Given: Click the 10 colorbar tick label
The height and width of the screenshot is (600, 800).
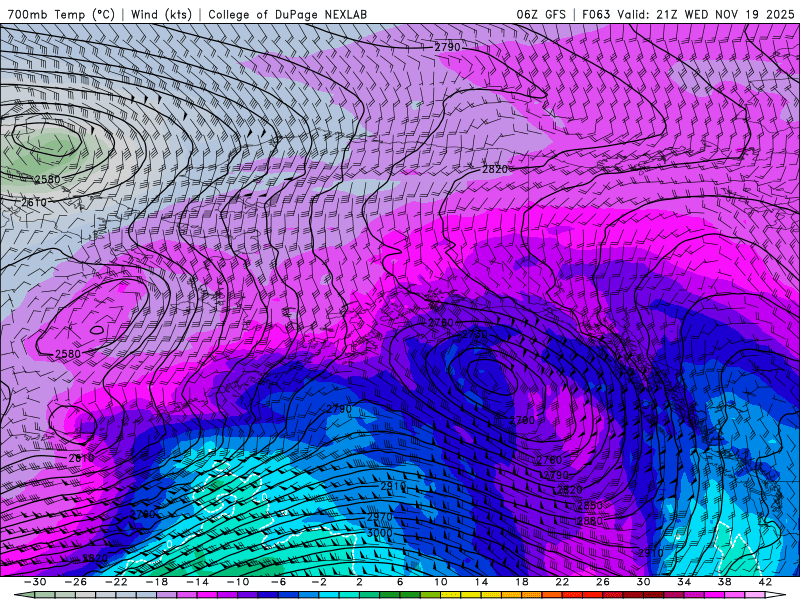Looking at the screenshot, I should point(440,582).
